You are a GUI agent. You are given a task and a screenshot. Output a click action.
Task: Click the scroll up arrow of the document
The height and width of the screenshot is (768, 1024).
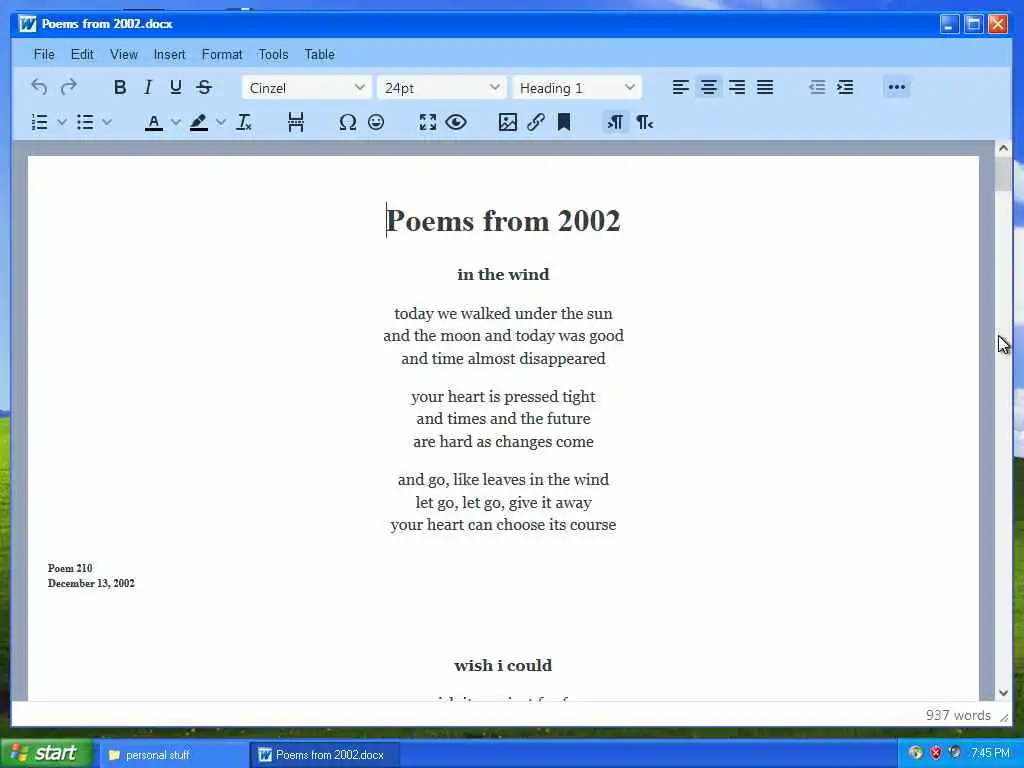click(x=1003, y=148)
